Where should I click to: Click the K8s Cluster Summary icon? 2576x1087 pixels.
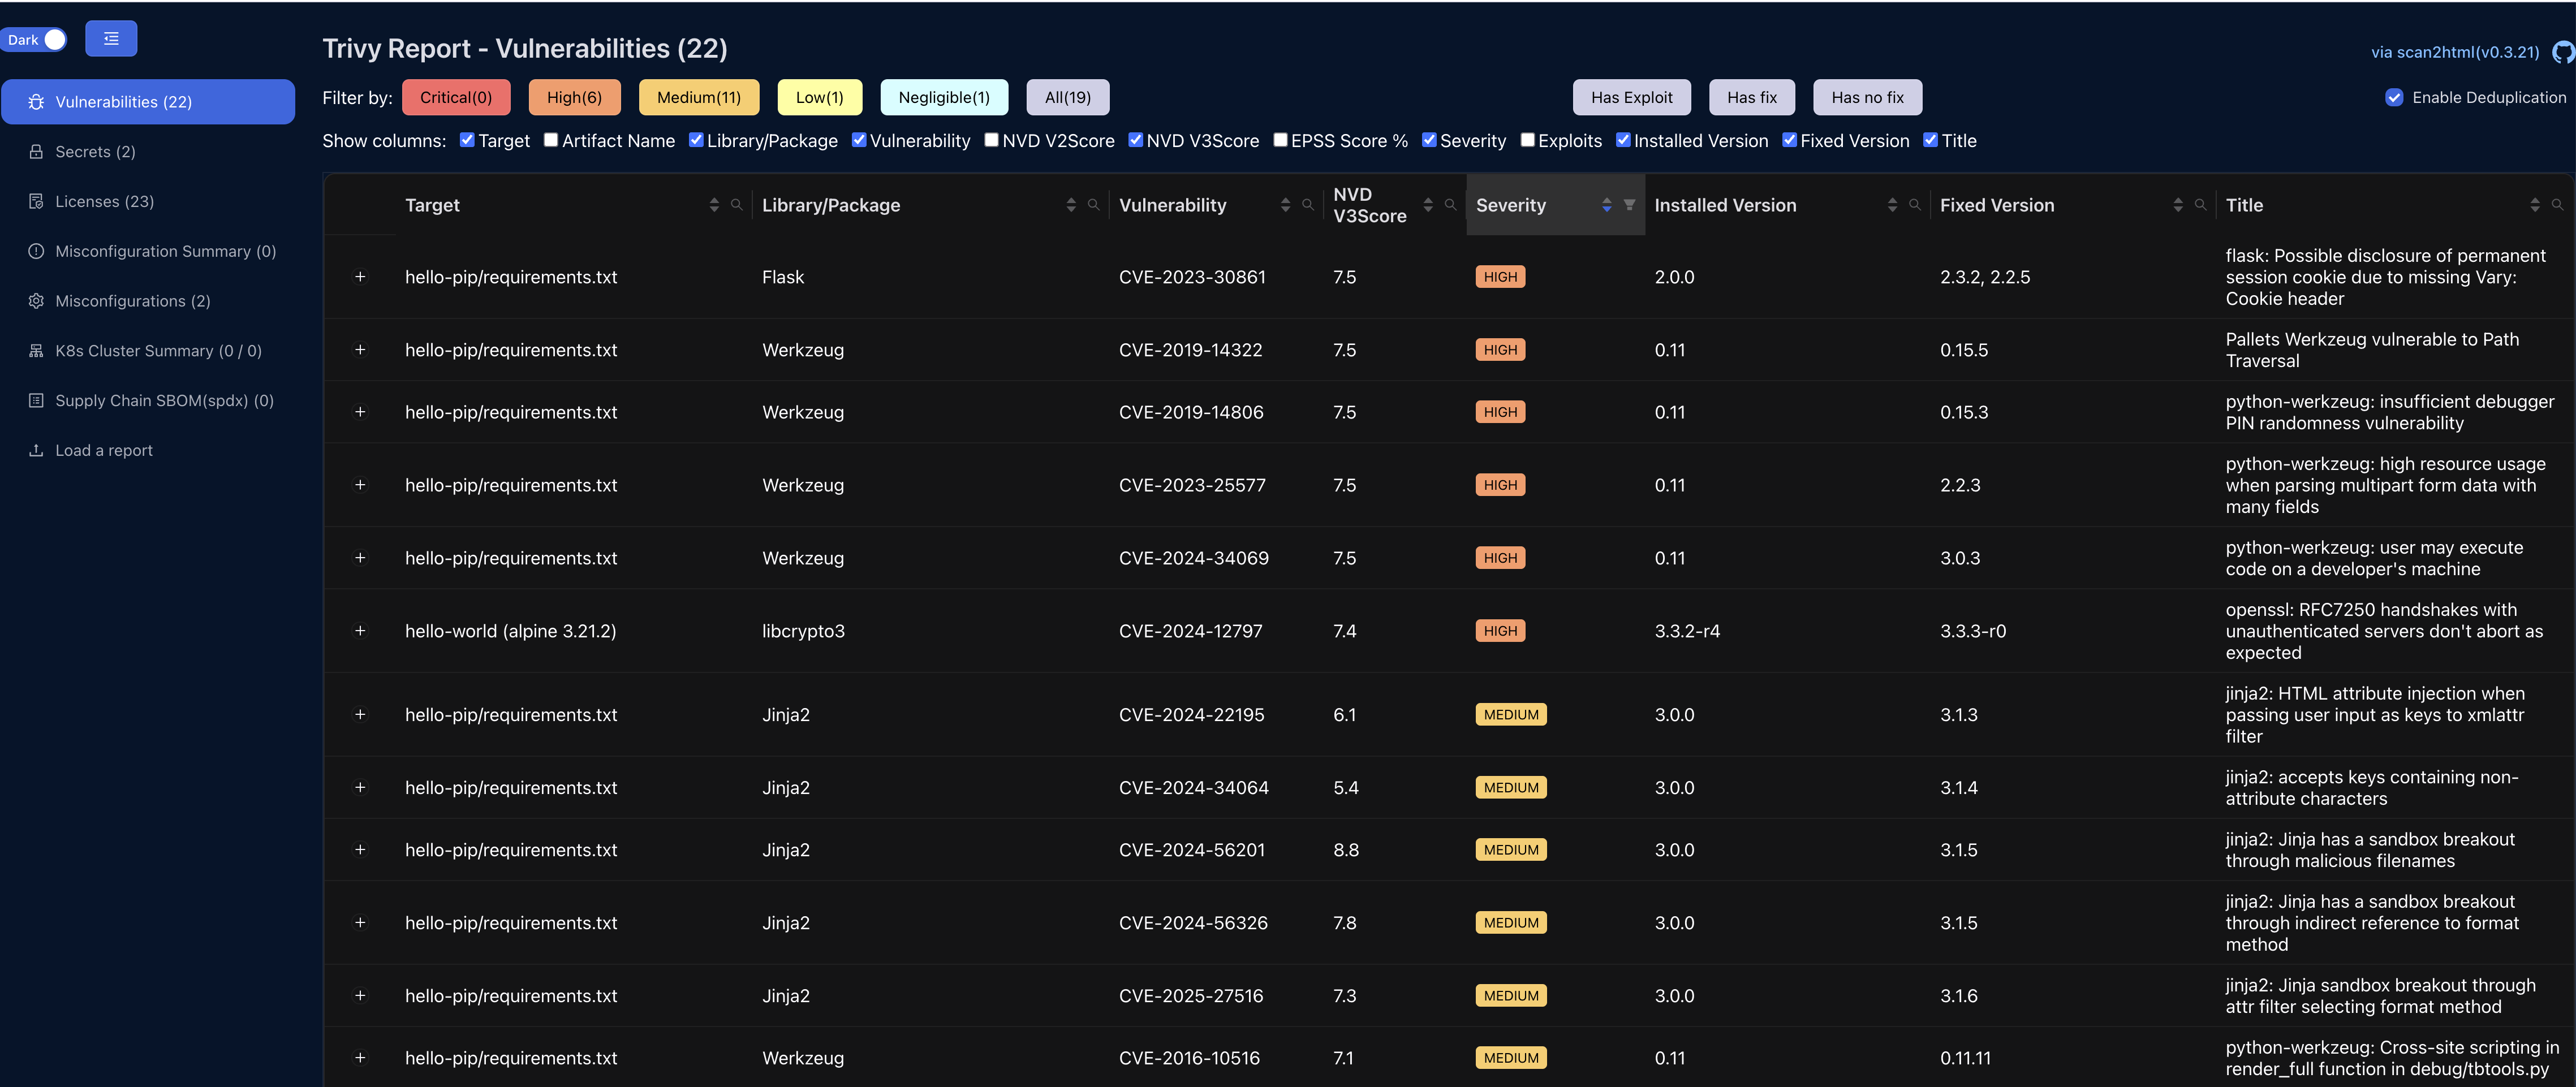[36, 352]
